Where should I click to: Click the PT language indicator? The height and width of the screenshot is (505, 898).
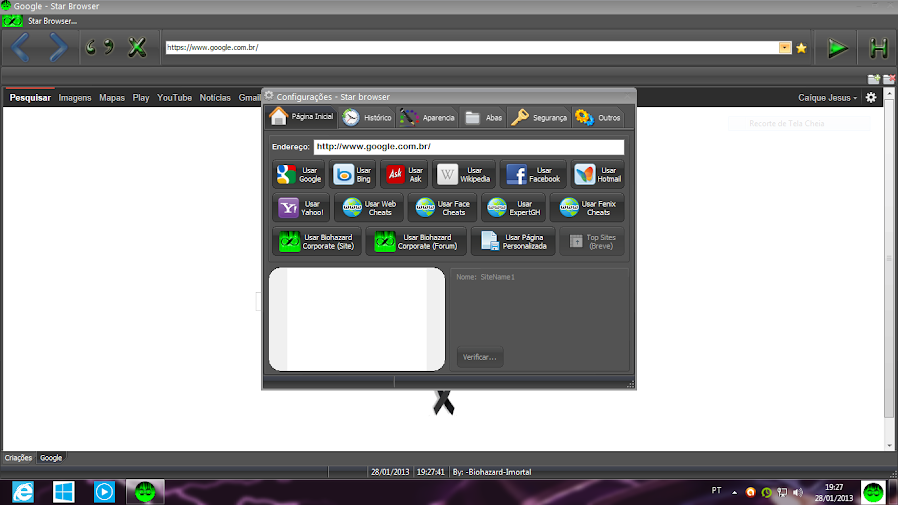pyautogui.click(x=716, y=491)
